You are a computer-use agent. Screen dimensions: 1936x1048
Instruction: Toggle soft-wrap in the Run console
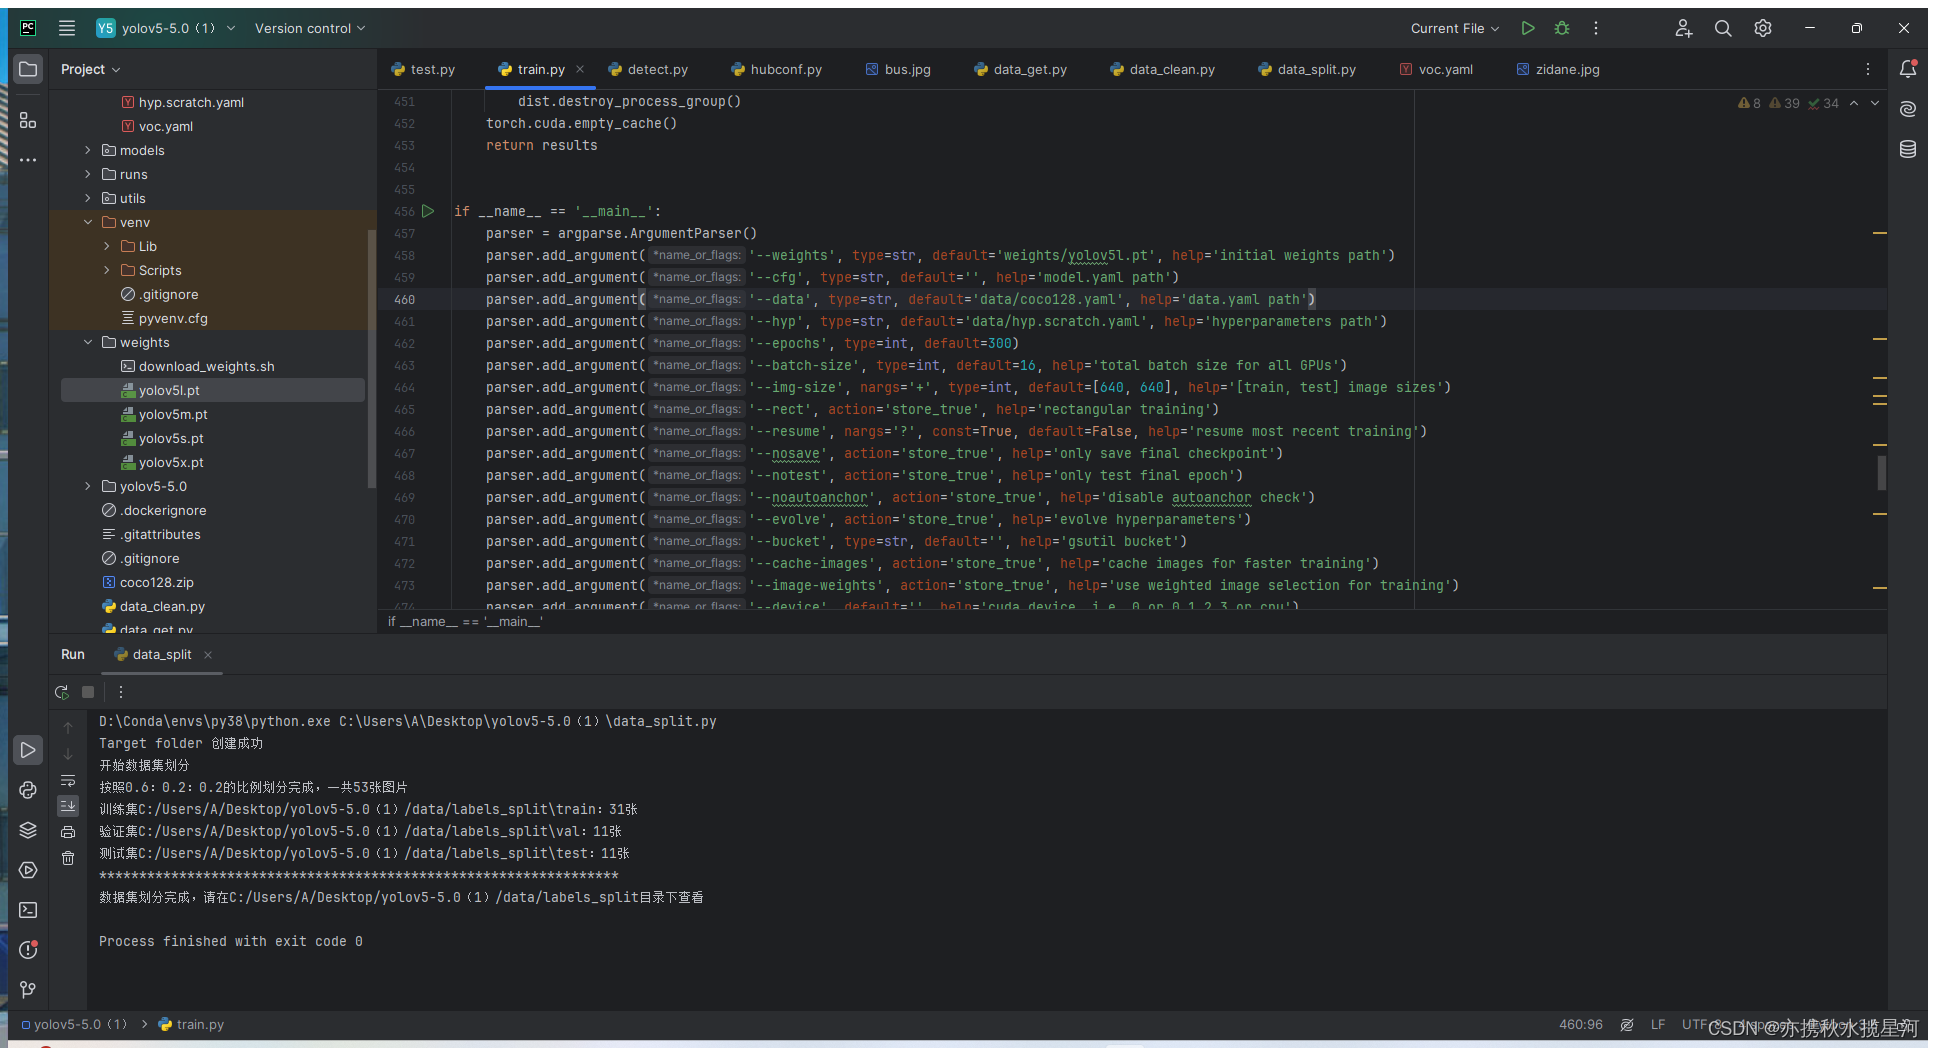coord(68,780)
